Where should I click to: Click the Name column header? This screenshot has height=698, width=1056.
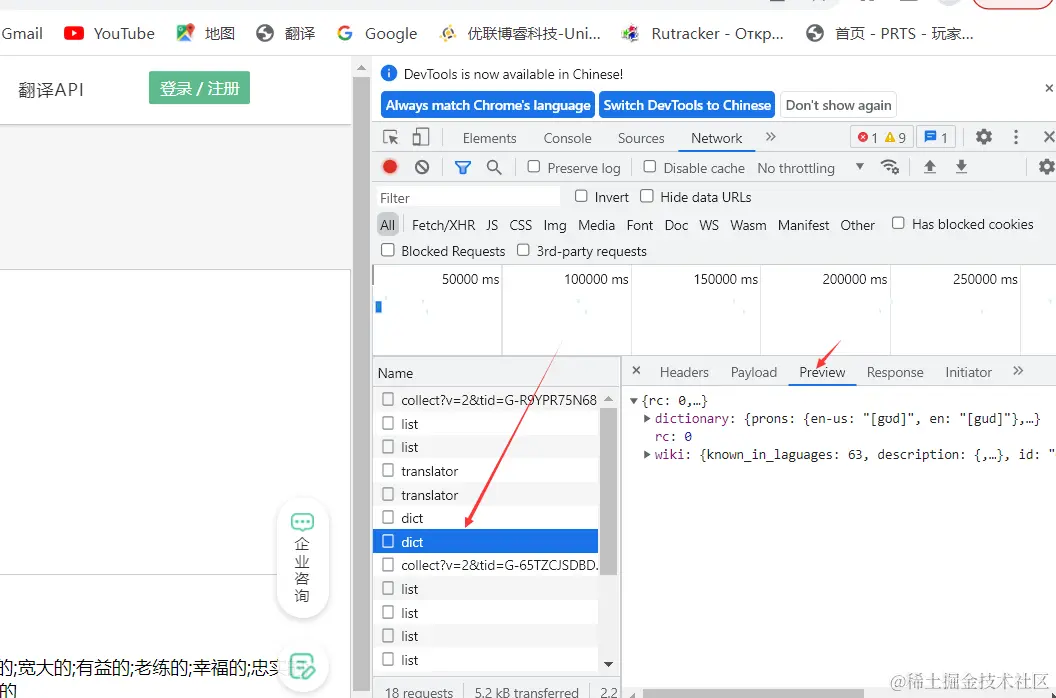(x=496, y=373)
